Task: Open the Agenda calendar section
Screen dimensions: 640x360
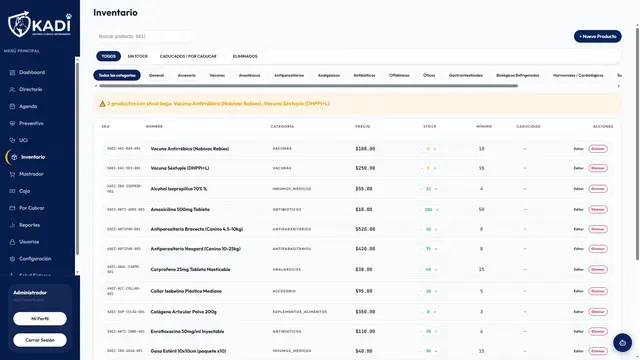Action: coord(28,106)
